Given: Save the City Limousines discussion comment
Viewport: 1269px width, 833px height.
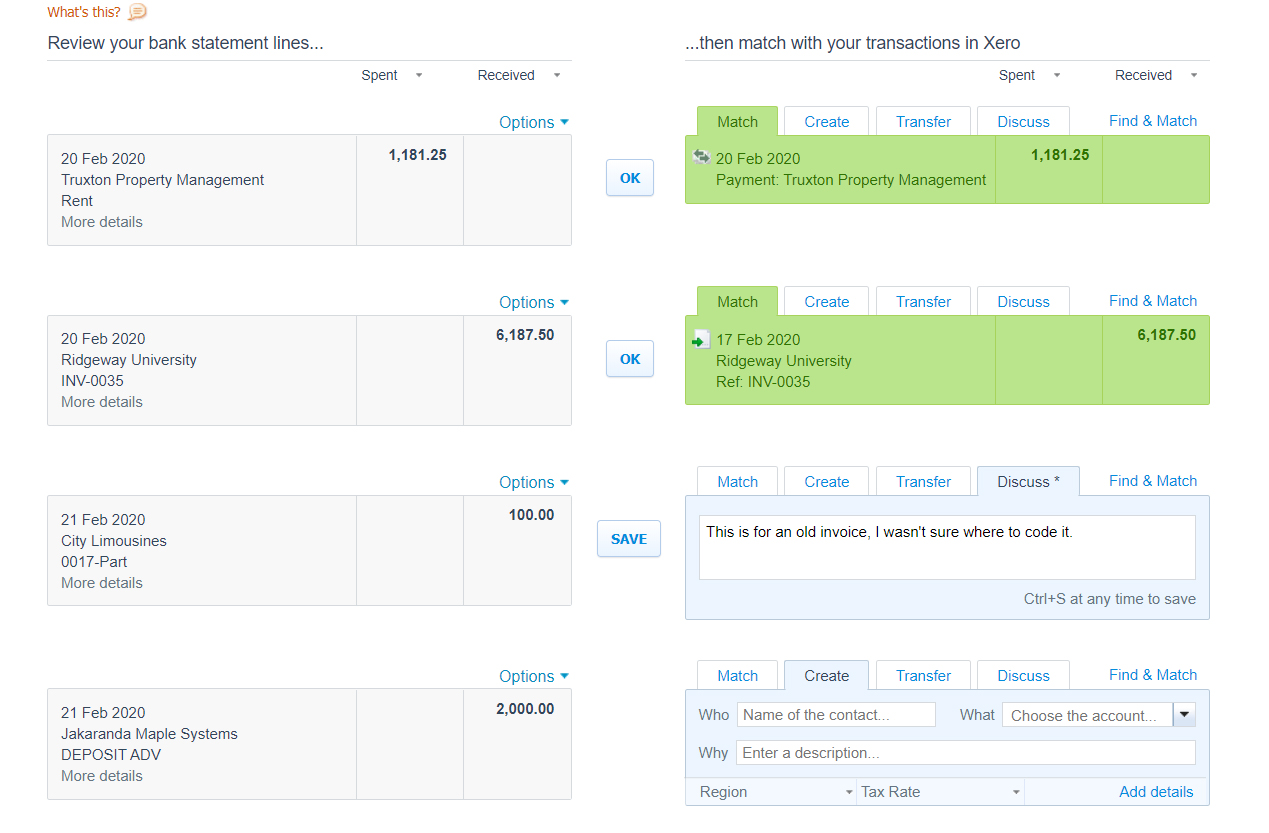Looking at the screenshot, I should tap(629, 539).
